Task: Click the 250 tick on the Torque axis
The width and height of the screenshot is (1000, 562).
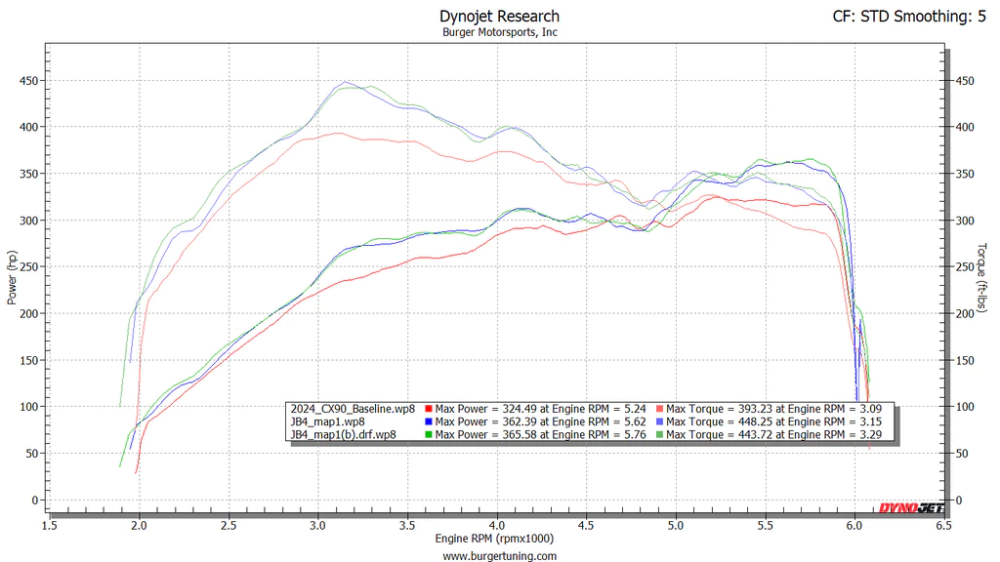Action: (965, 267)
